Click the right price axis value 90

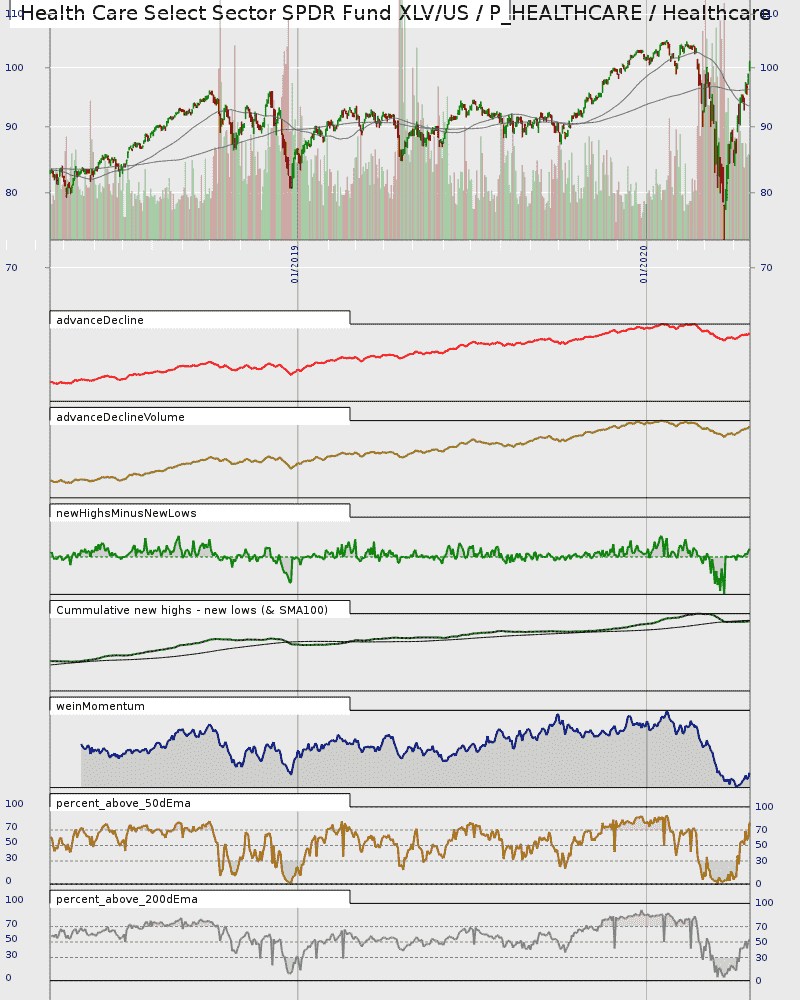pyautogui.click(x=766, y=127)
